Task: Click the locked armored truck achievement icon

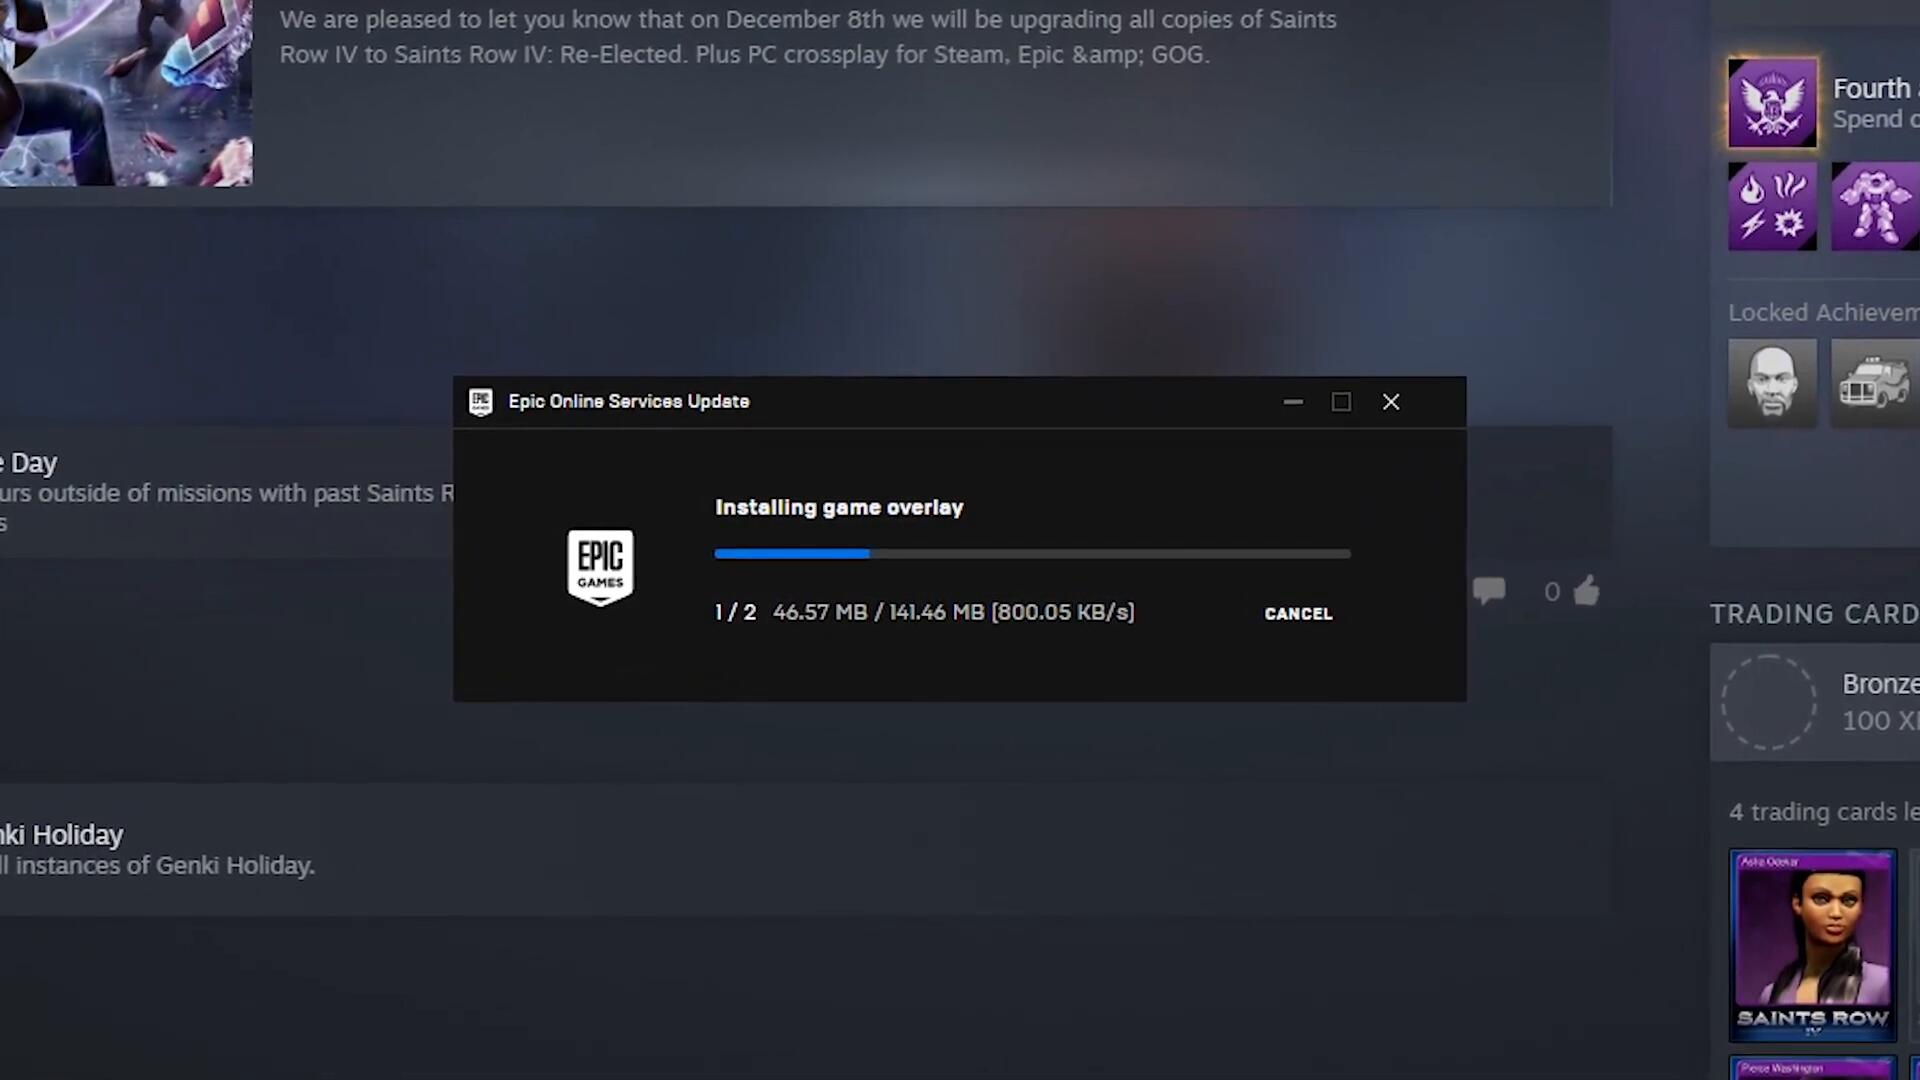Action: pyautogui.click(x=1874, y=383)
